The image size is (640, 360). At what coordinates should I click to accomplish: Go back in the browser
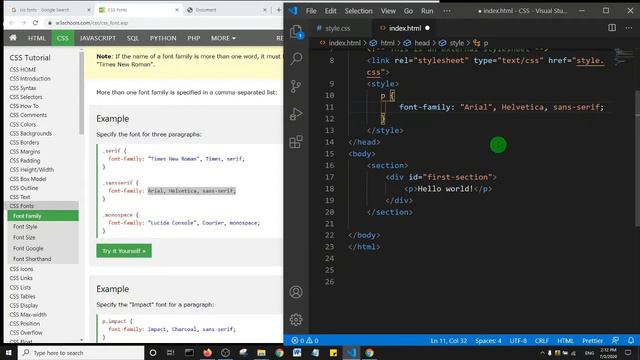tap(11, 23)
